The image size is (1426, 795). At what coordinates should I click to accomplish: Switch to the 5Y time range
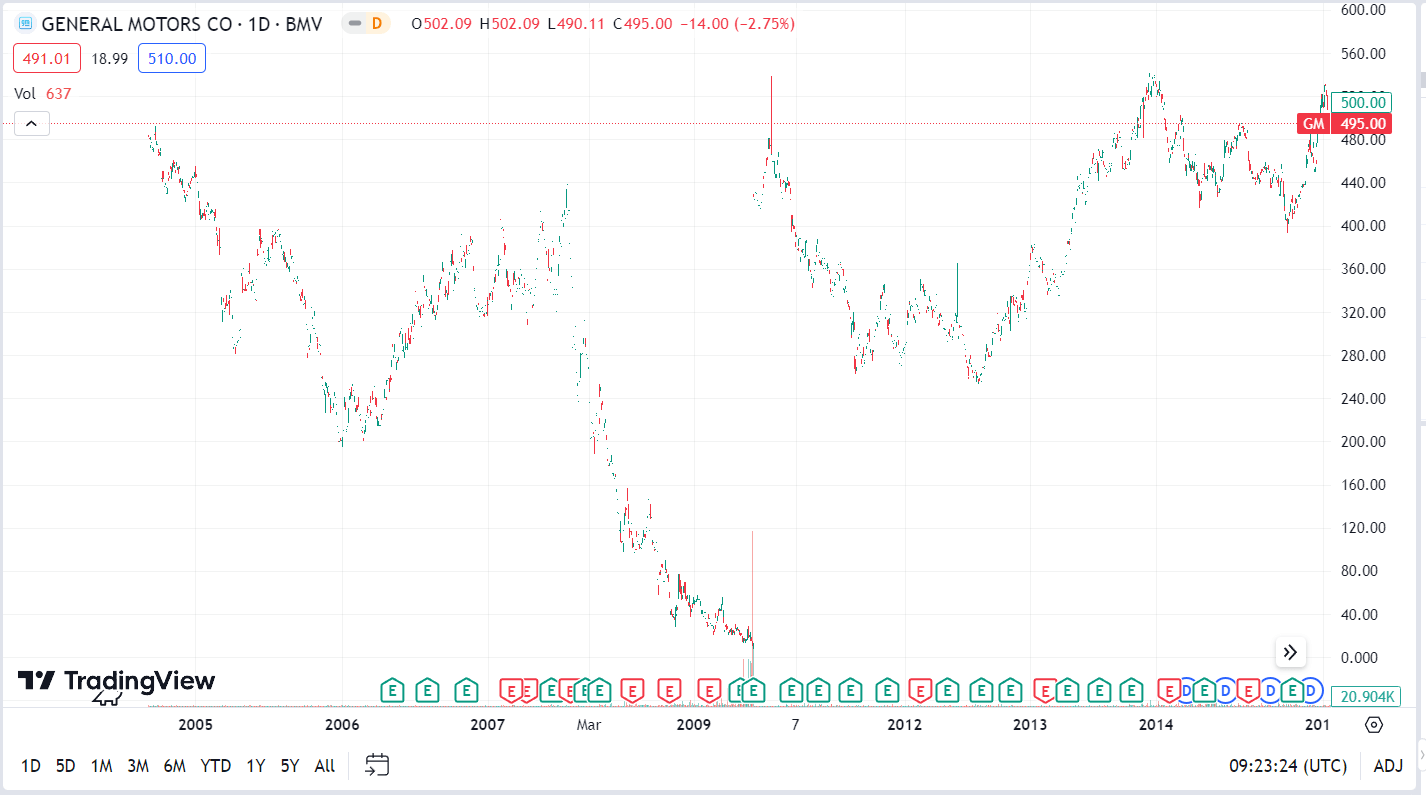290,766
